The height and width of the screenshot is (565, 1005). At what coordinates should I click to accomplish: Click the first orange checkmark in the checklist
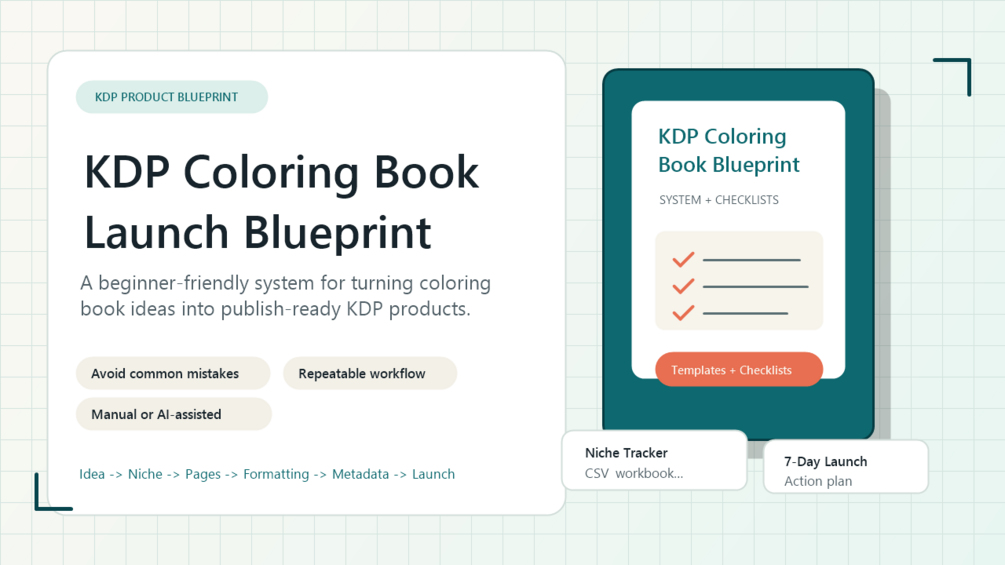(x=683, y=259)
